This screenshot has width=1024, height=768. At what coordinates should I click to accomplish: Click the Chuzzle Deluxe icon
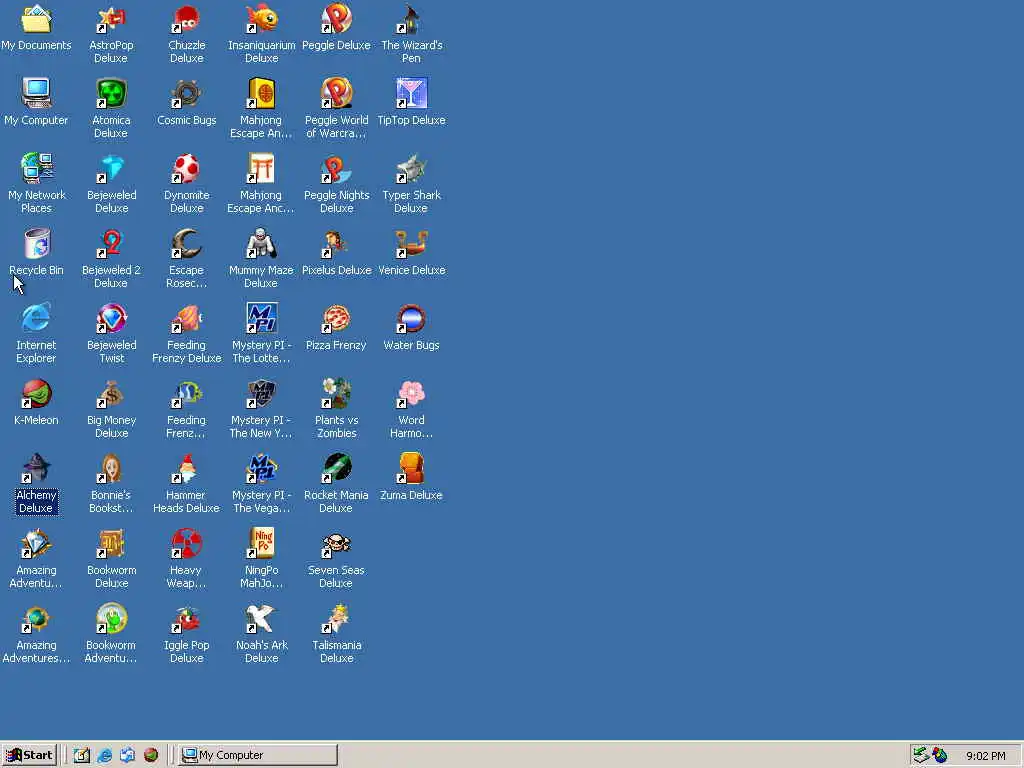[187, 19]
